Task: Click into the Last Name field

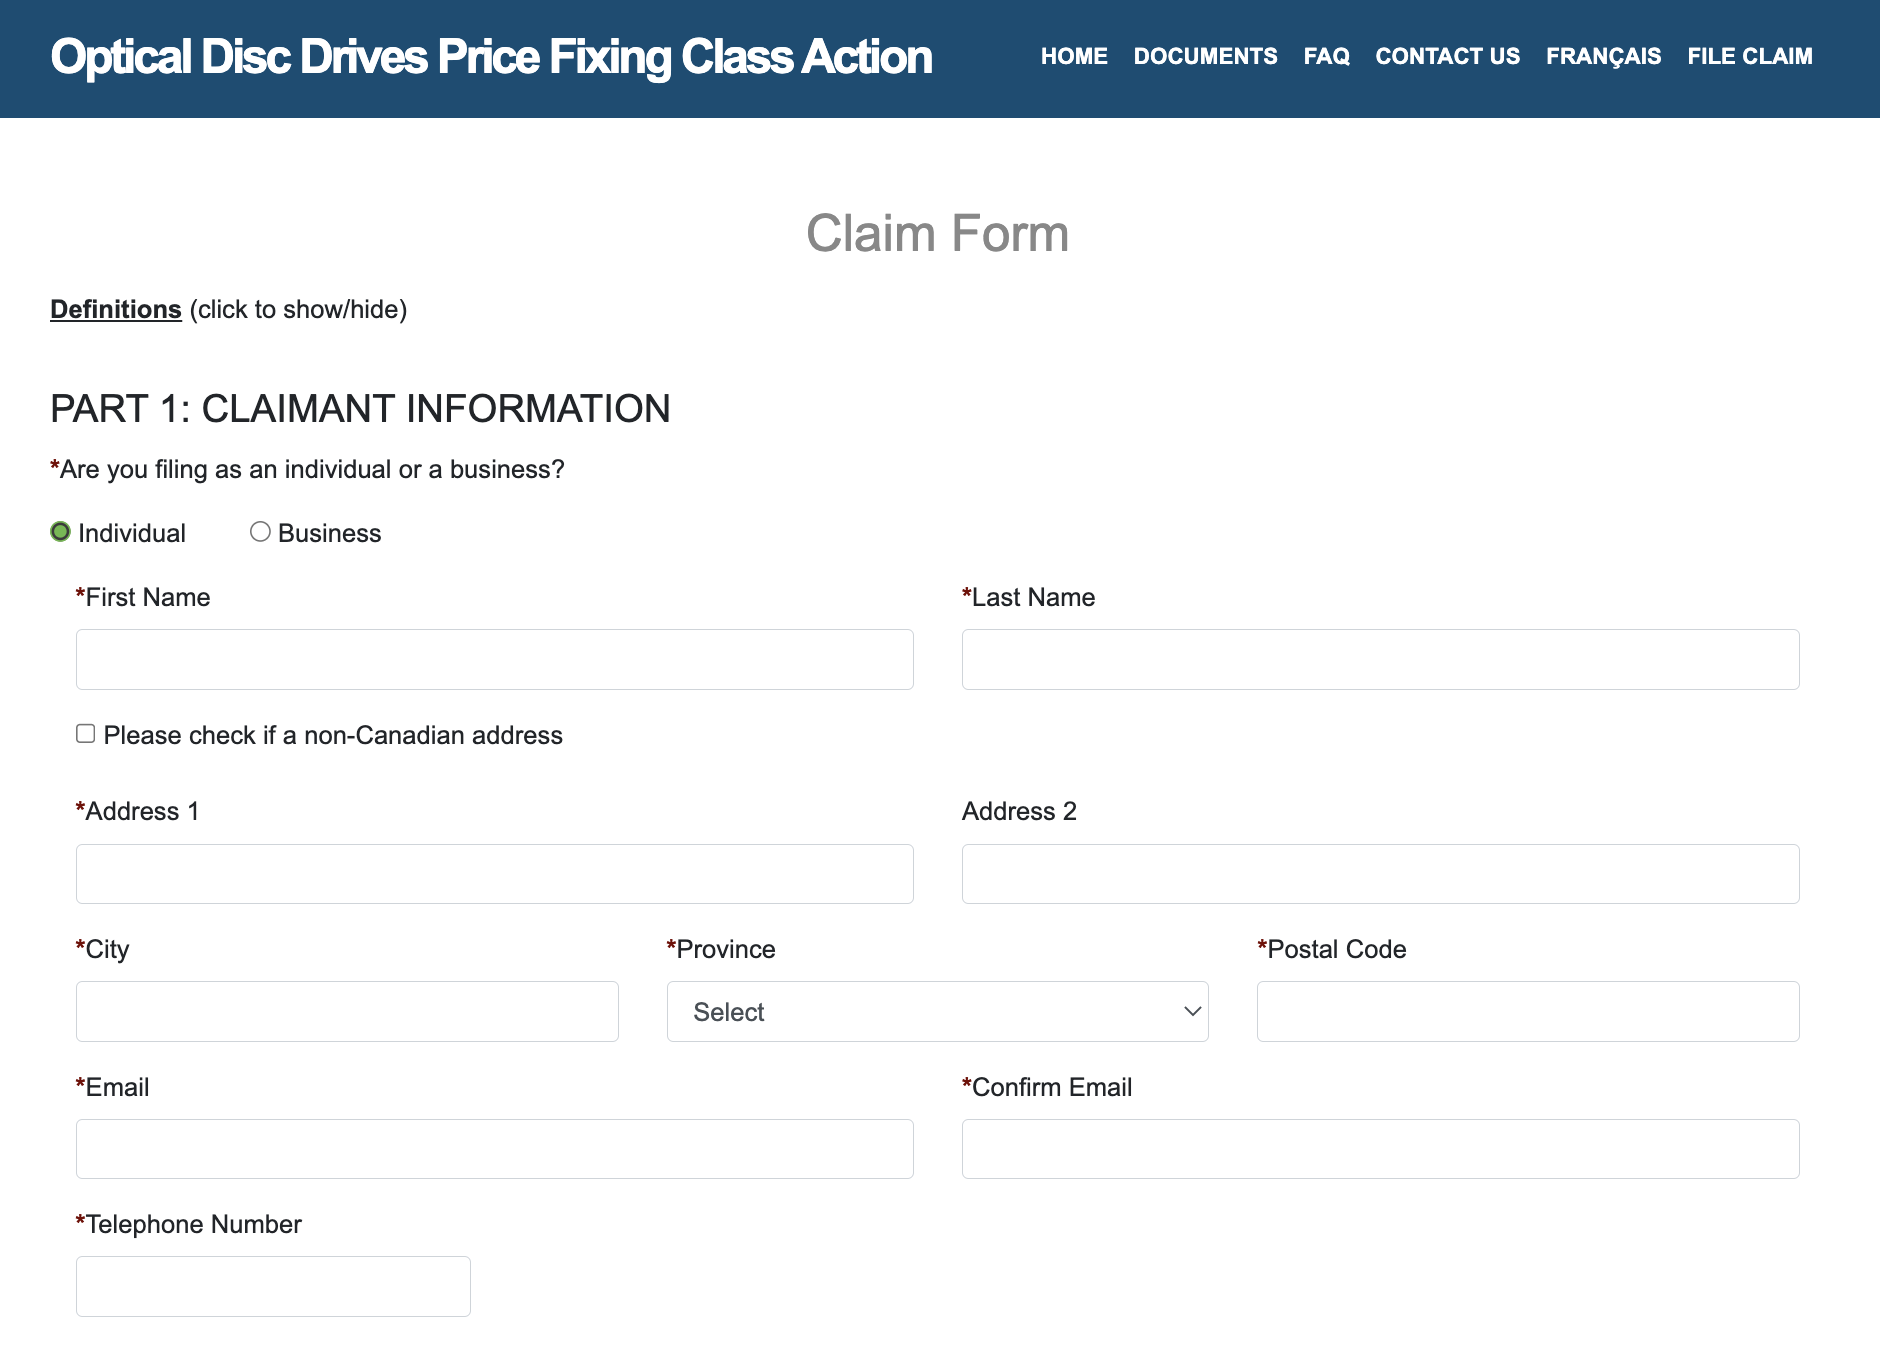Action: tap(1380, 659)
